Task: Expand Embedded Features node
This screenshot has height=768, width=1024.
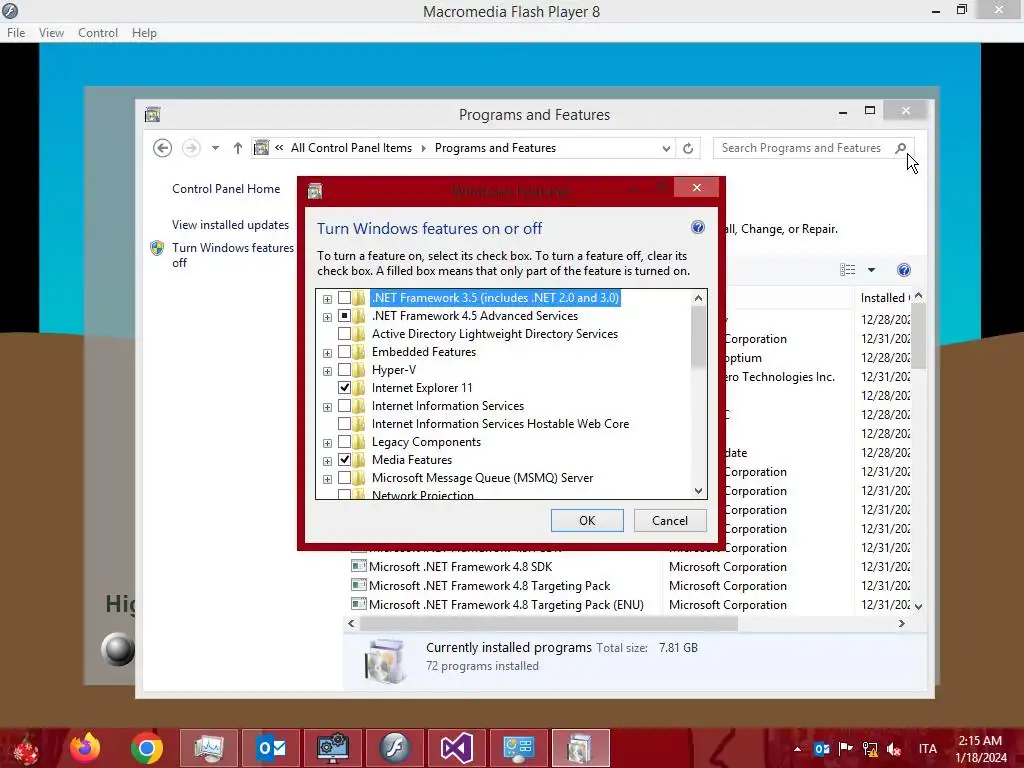Action: pos(327,353)
